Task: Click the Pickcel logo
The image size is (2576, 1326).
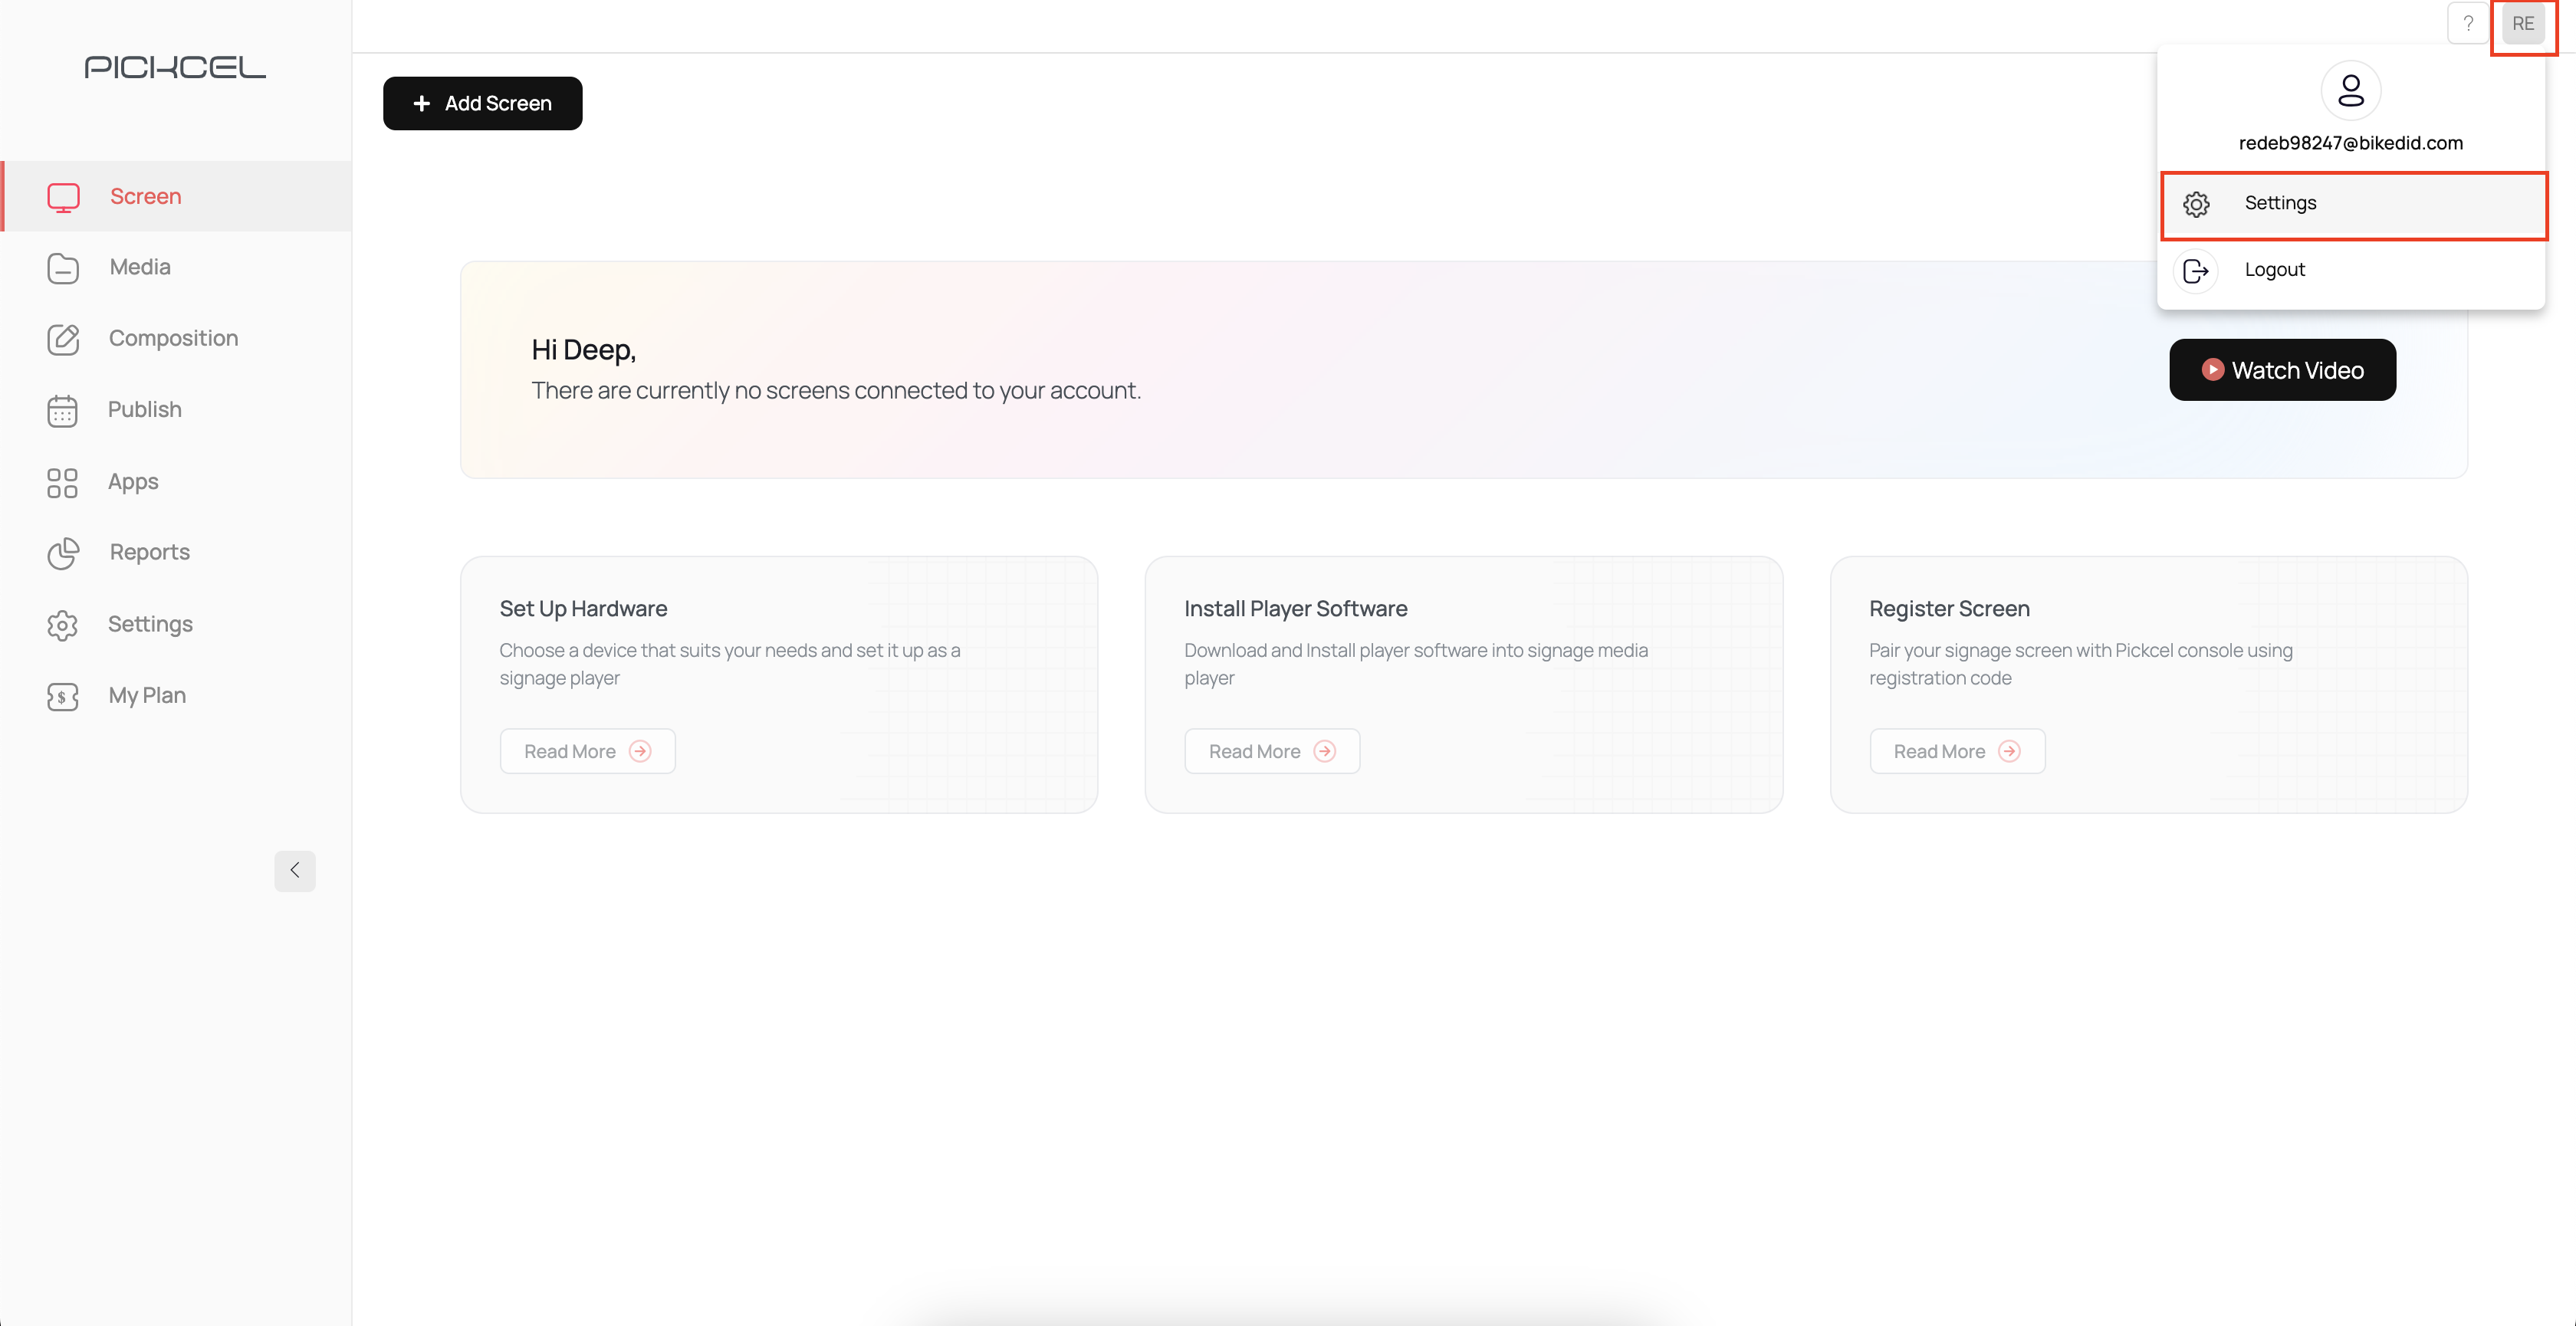Action: (x=175, y=67)
